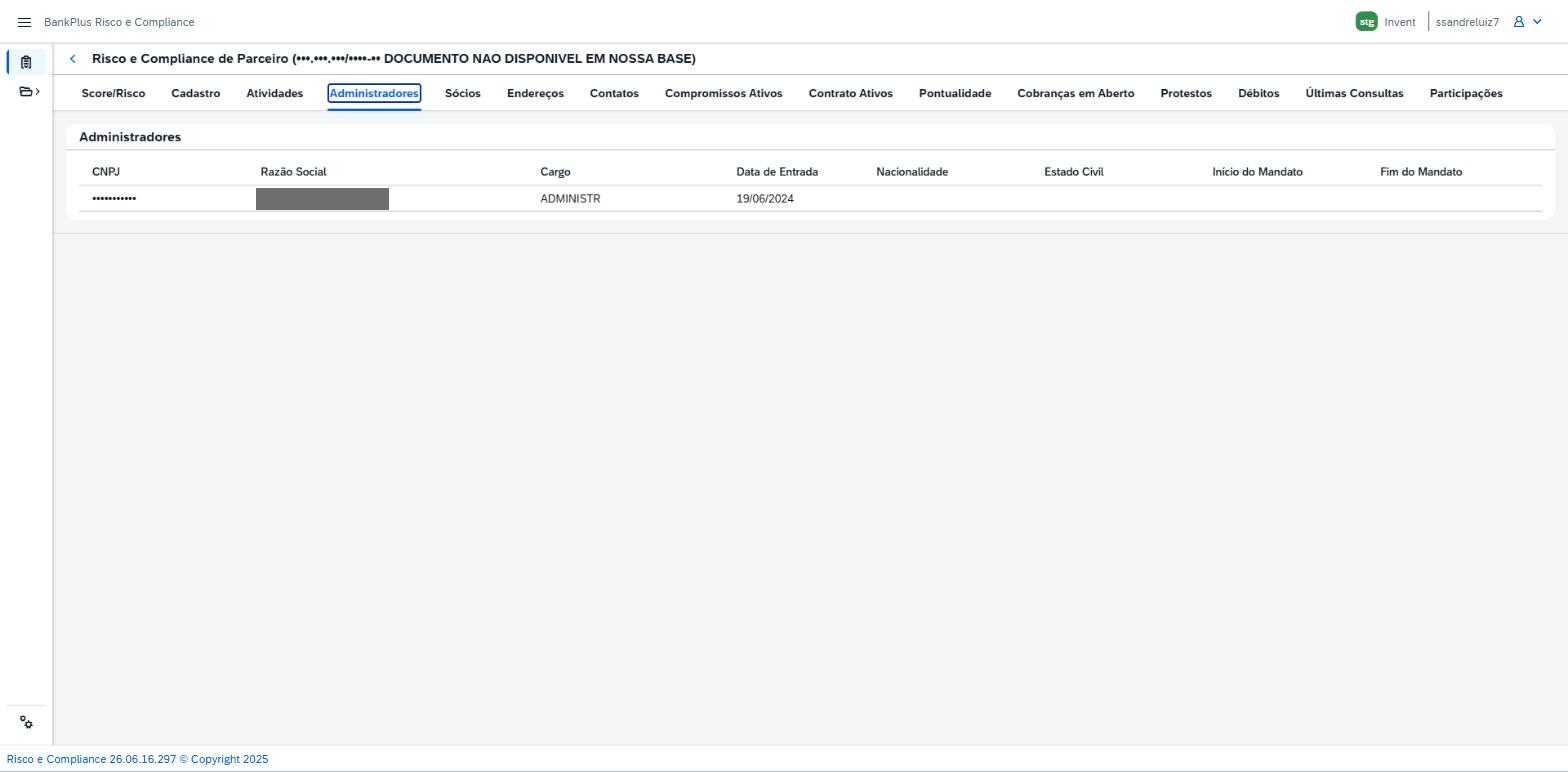Open the Débitos tab

1259,93
